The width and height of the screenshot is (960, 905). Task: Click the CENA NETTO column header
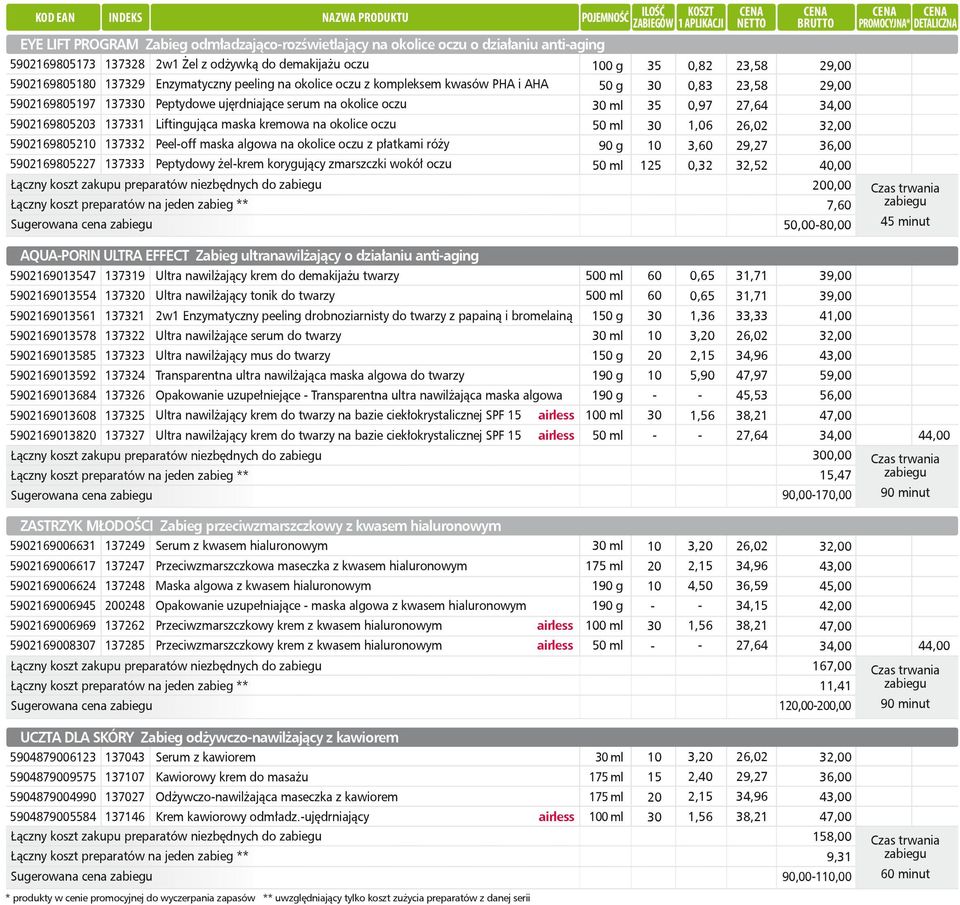pos(751,18)
